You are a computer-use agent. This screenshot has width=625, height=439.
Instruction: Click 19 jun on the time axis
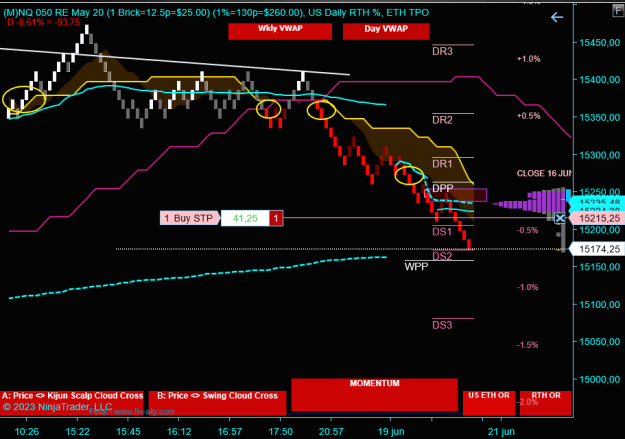(391, 432)
